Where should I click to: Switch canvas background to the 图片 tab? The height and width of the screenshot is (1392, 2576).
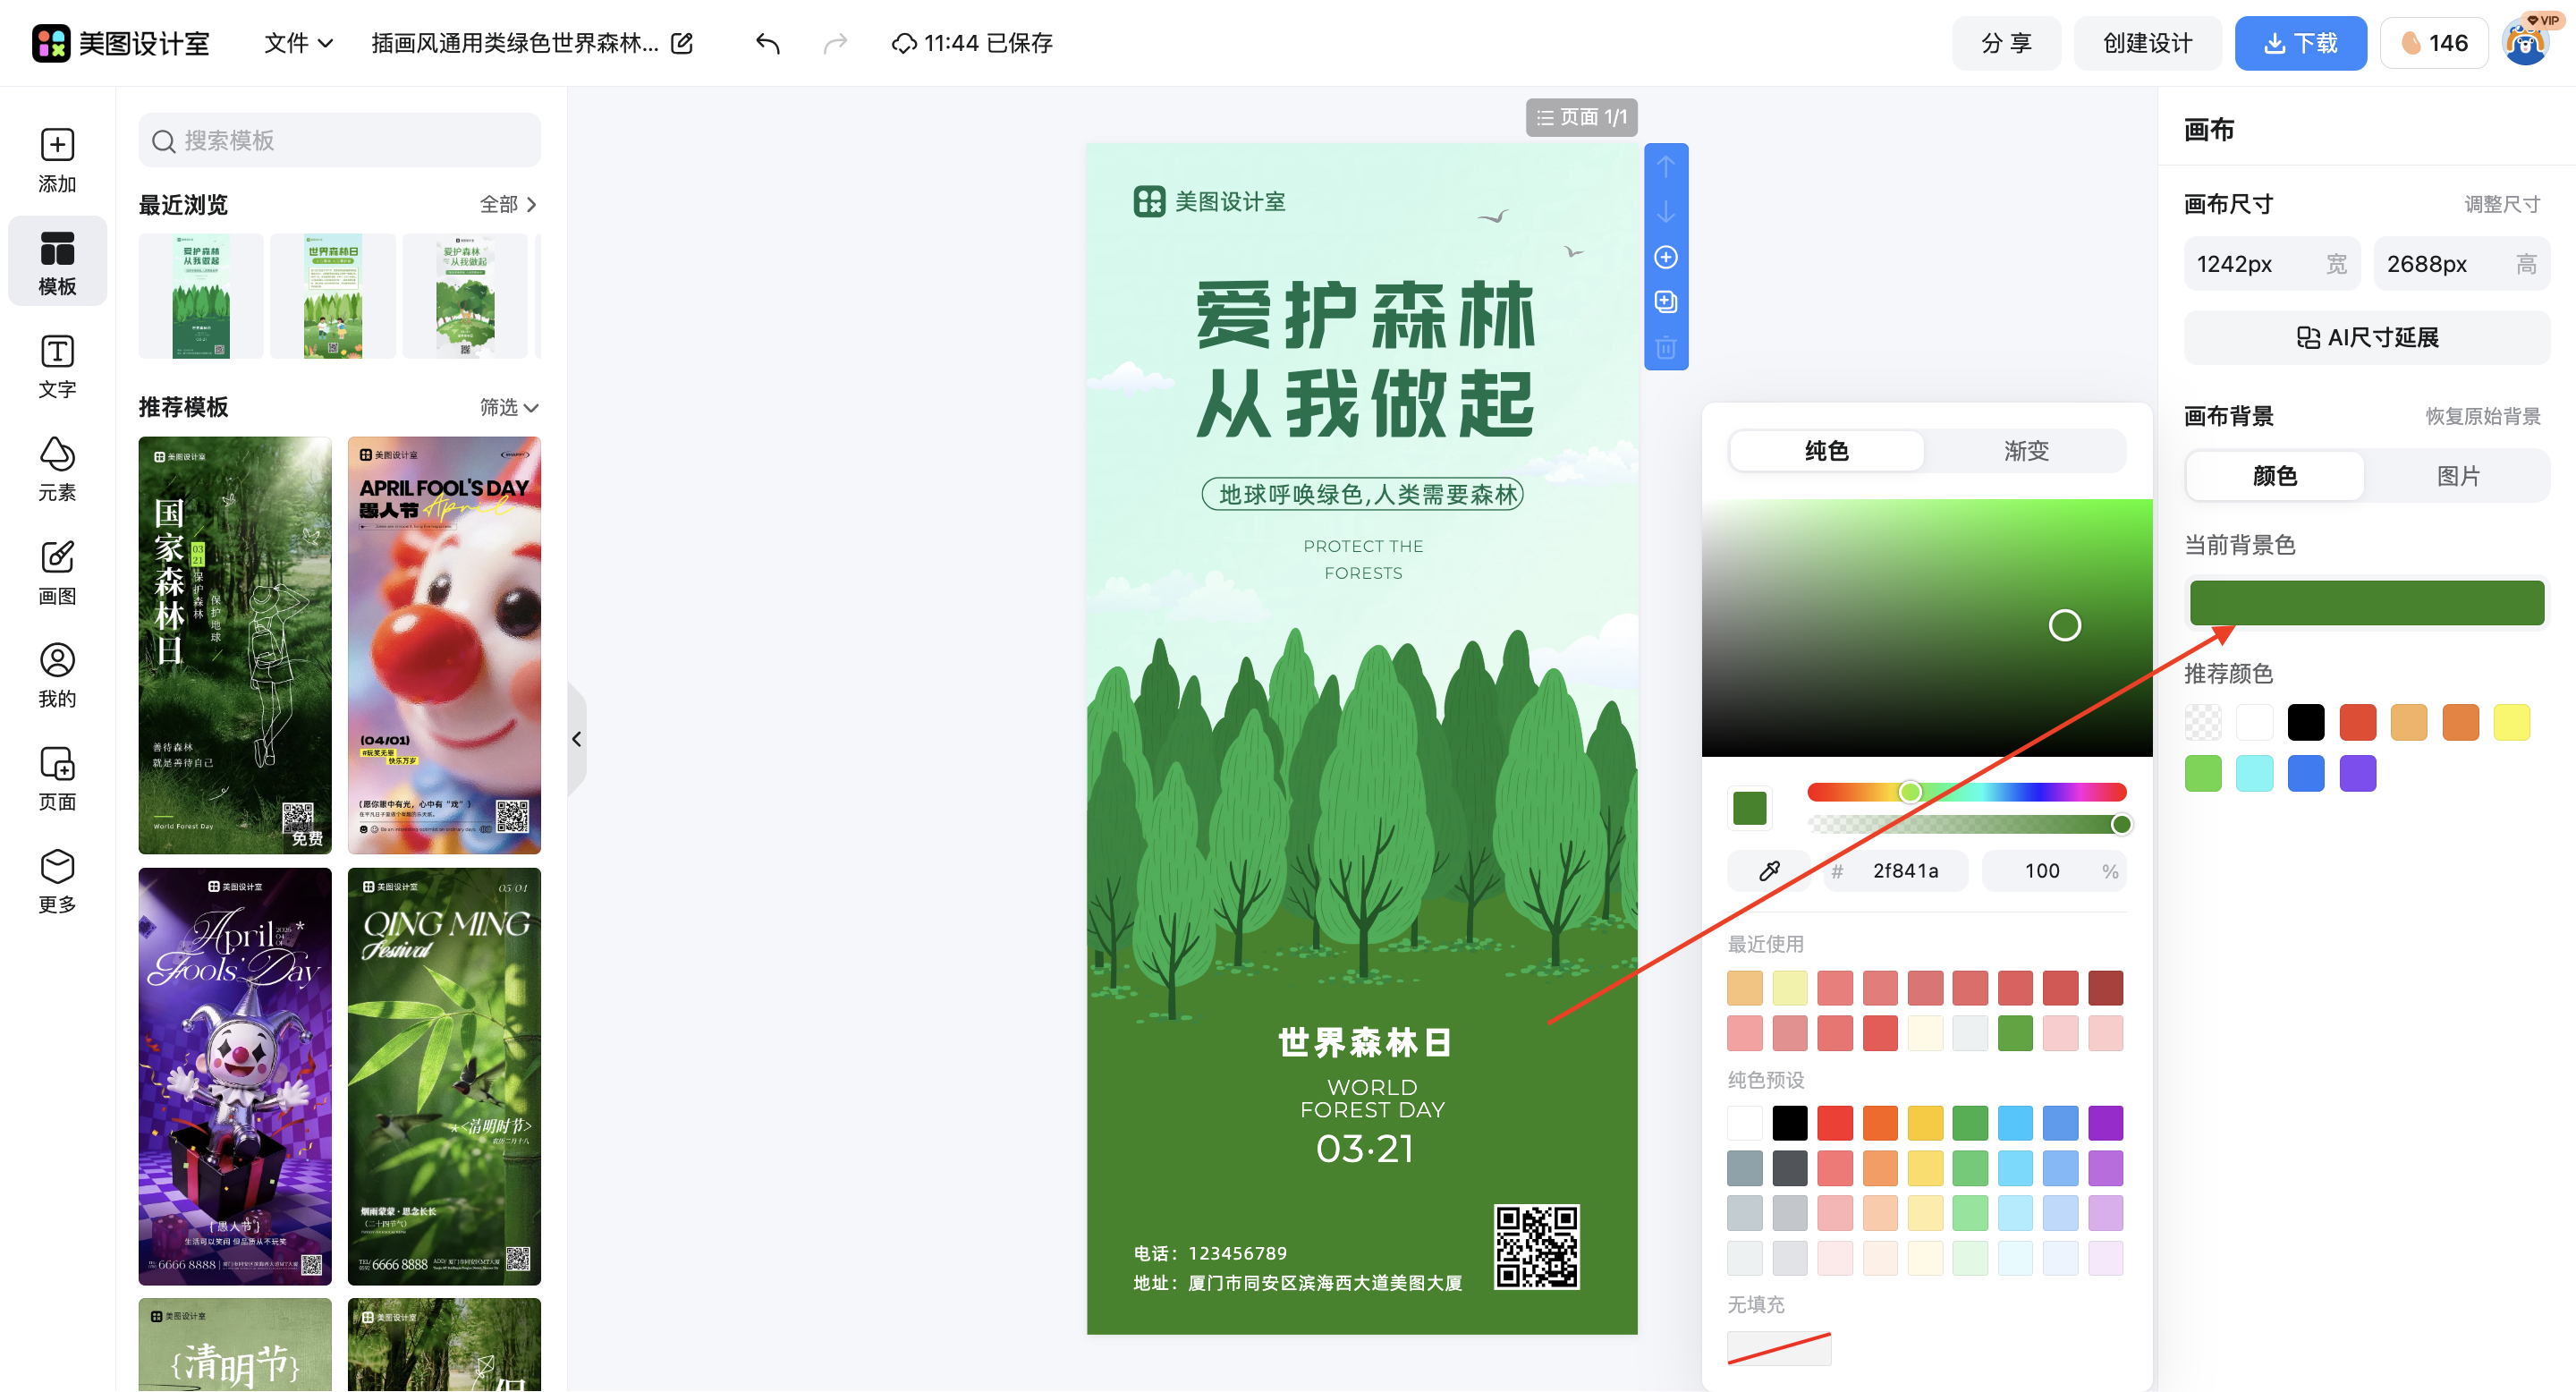(x=2459, y=476)
